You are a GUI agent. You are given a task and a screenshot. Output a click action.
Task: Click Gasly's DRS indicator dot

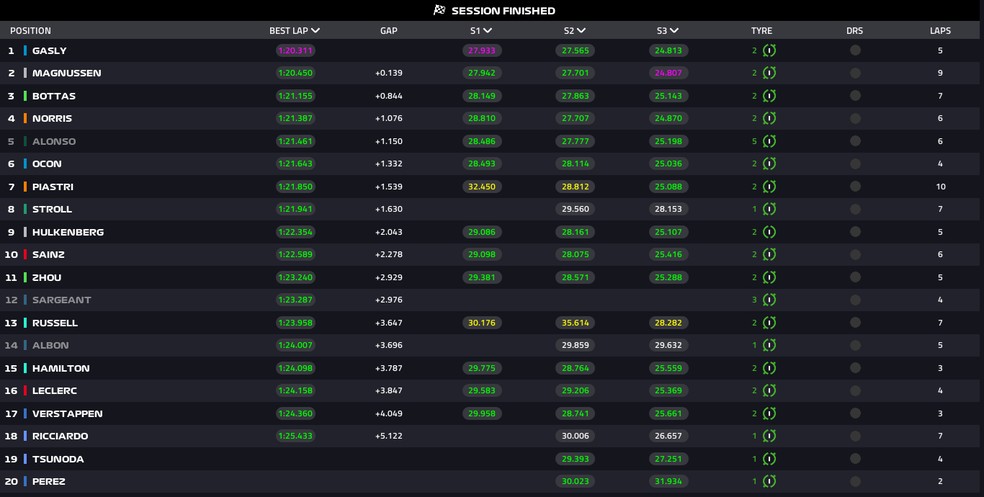pyautogui.click(x=855, y=50)
